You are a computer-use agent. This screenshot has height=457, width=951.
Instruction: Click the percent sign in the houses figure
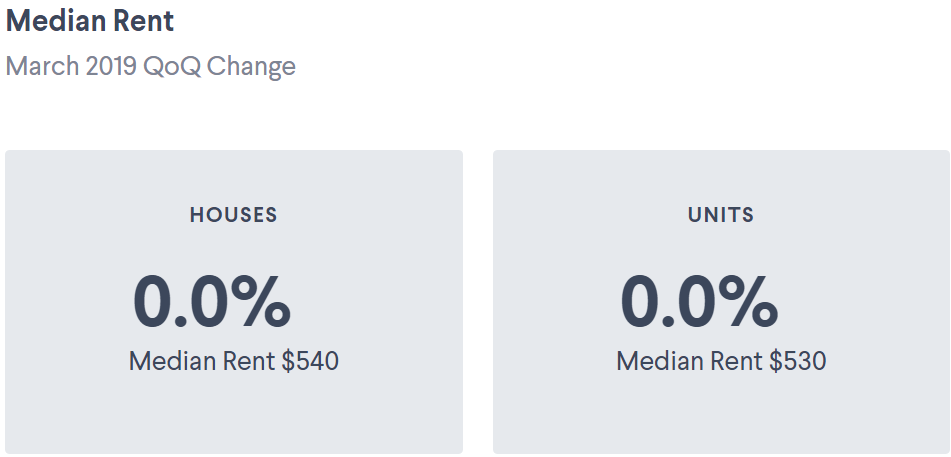(263, 303)
